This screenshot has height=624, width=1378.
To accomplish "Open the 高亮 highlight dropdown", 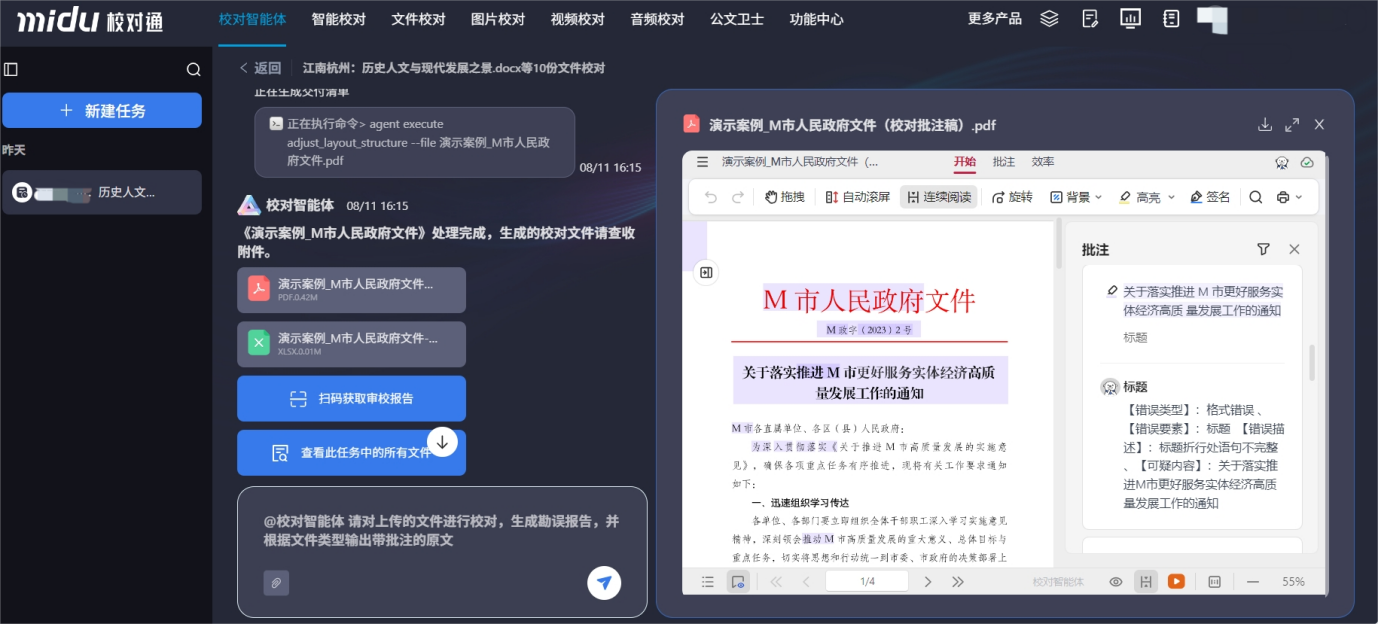I will point(1148,197).
